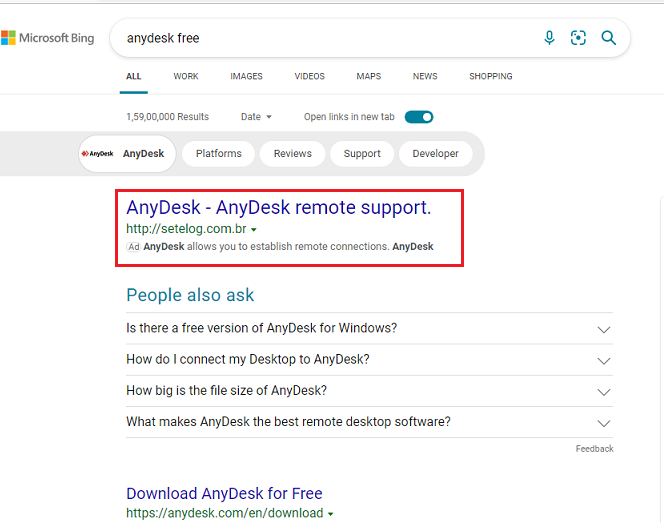
Task: Click the AnyDesk logo chip
Action: [128, 154]
